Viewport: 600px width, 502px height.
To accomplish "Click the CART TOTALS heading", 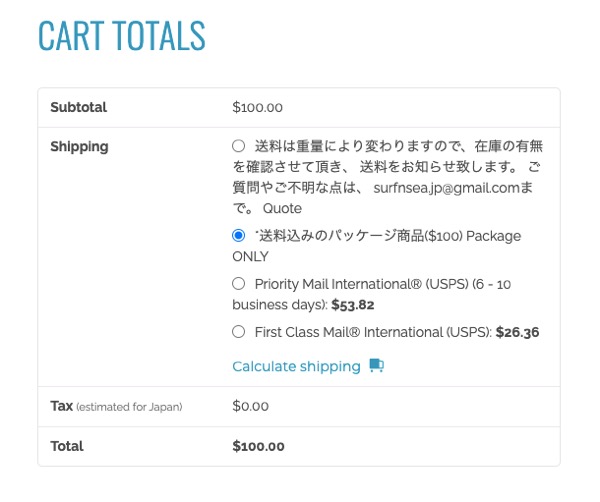I will click(122, 36).
